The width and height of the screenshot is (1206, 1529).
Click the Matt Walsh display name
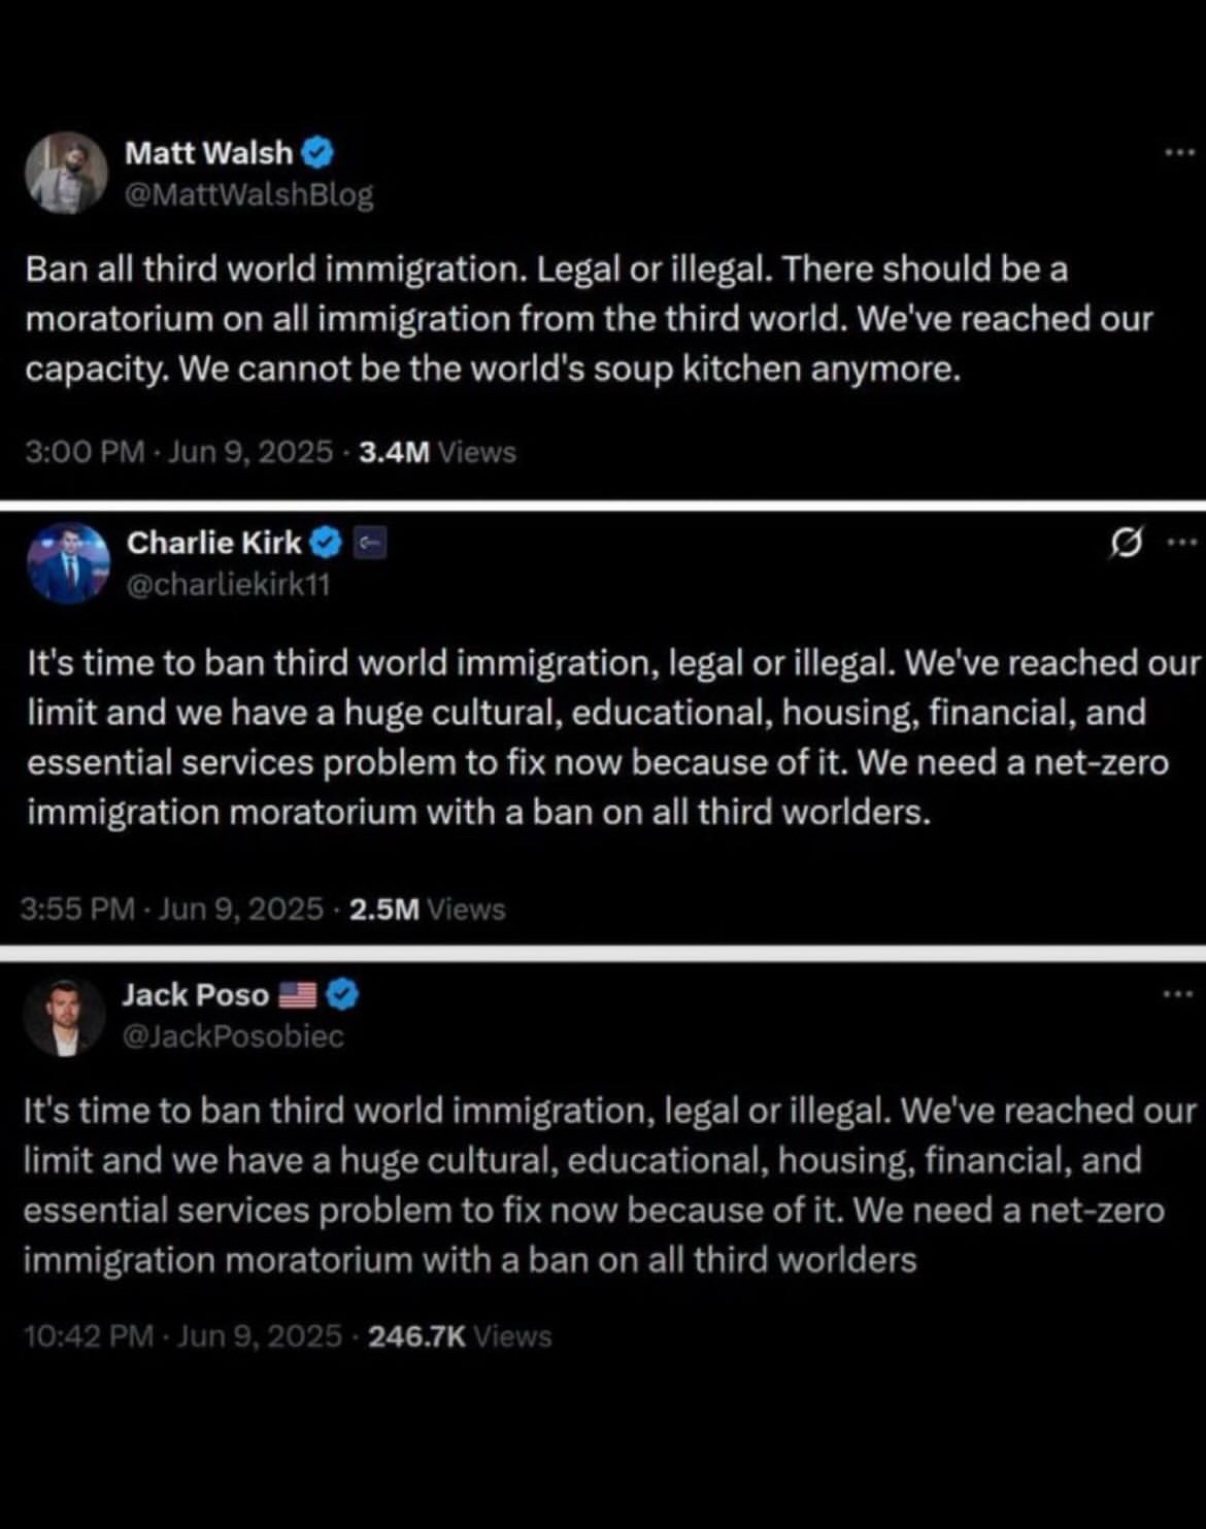point(209,153)
